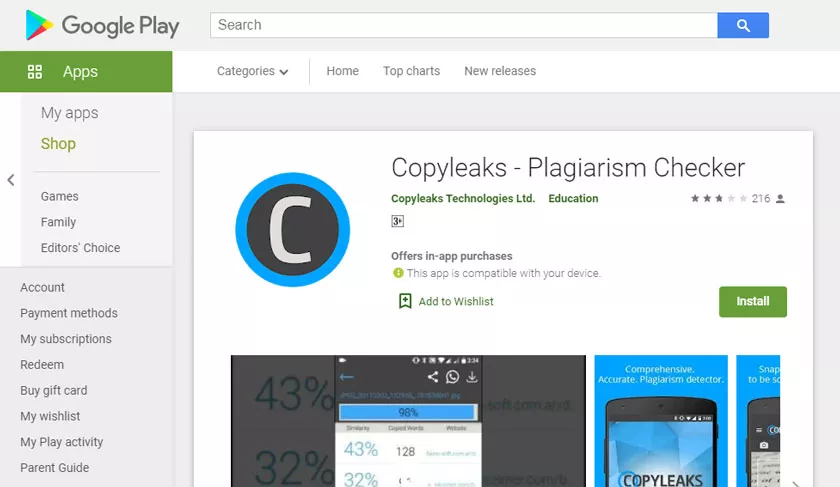The height and width of the screenshot is (487, 840).
Task: Select Buy gift card
Action: pos(54,390)
